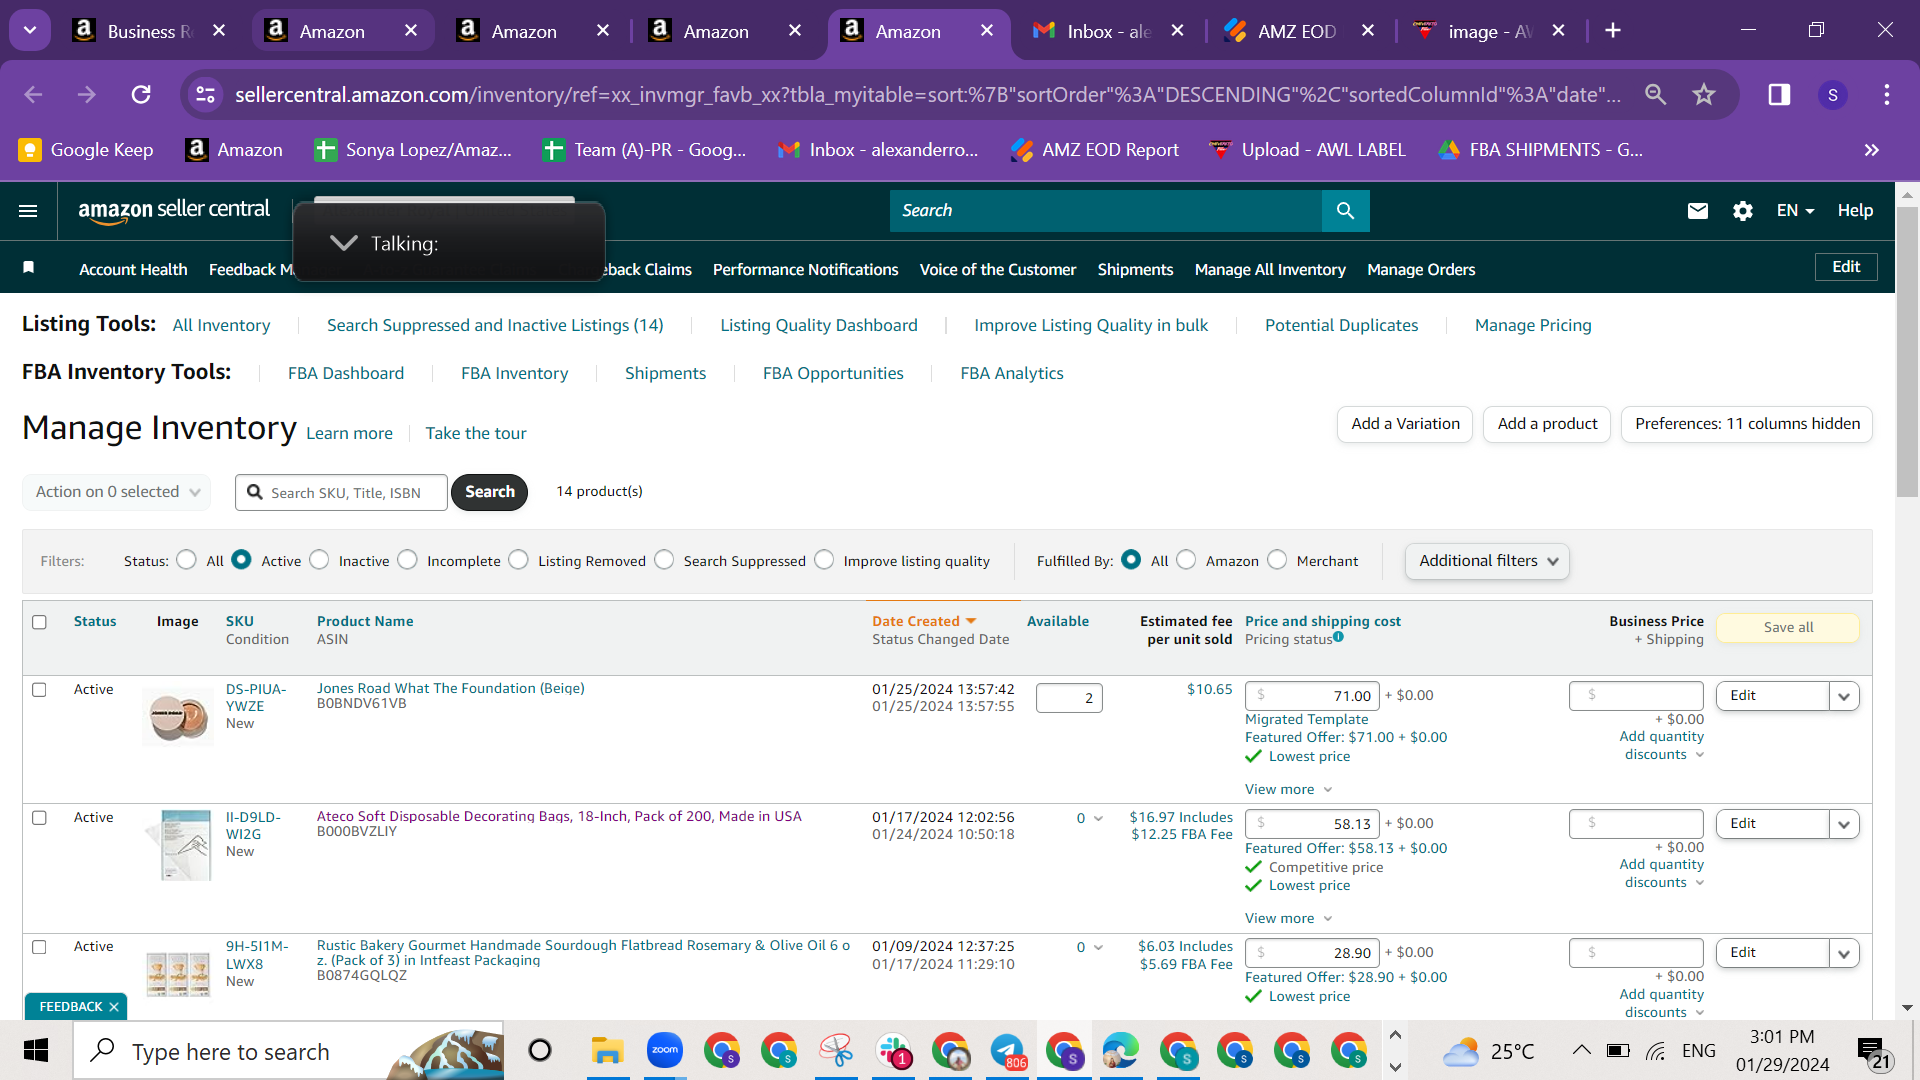The height and width of the screenshot is (1080, 1920).
Task: Open the browser tab list dropdown
Action: (x=30, y=31)
